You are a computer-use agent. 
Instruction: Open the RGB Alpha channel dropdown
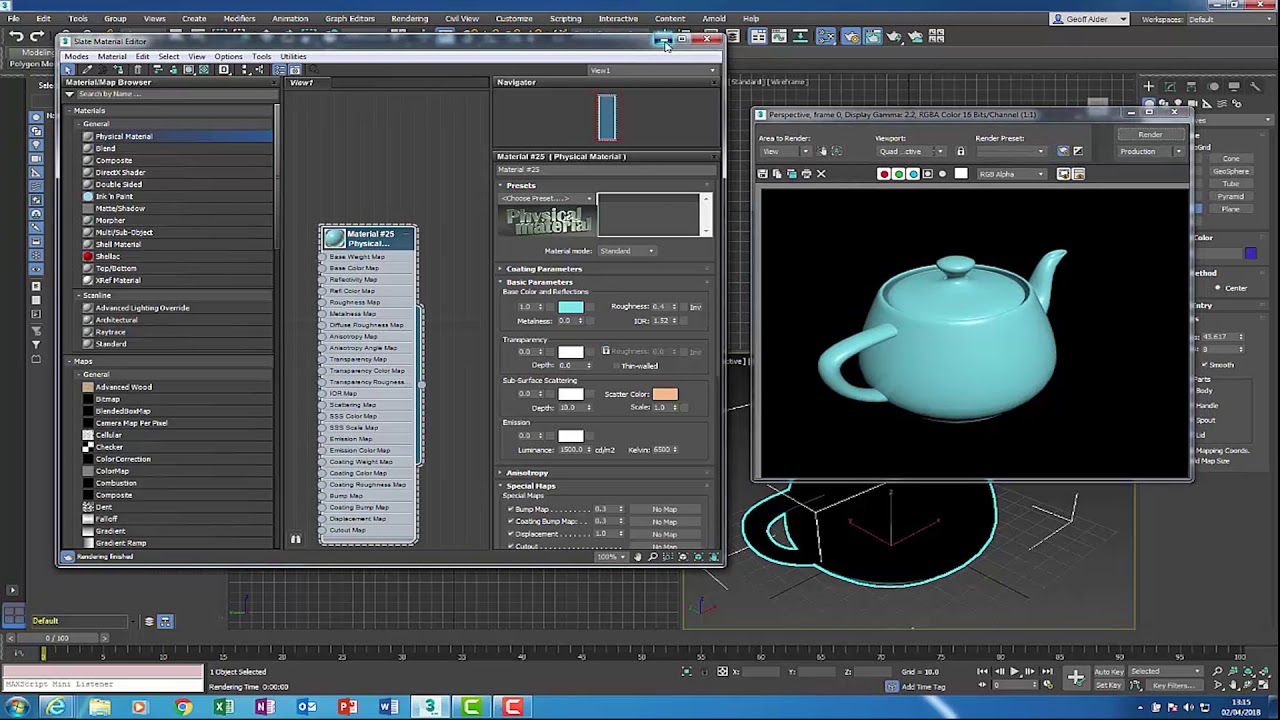(1012, 174)
